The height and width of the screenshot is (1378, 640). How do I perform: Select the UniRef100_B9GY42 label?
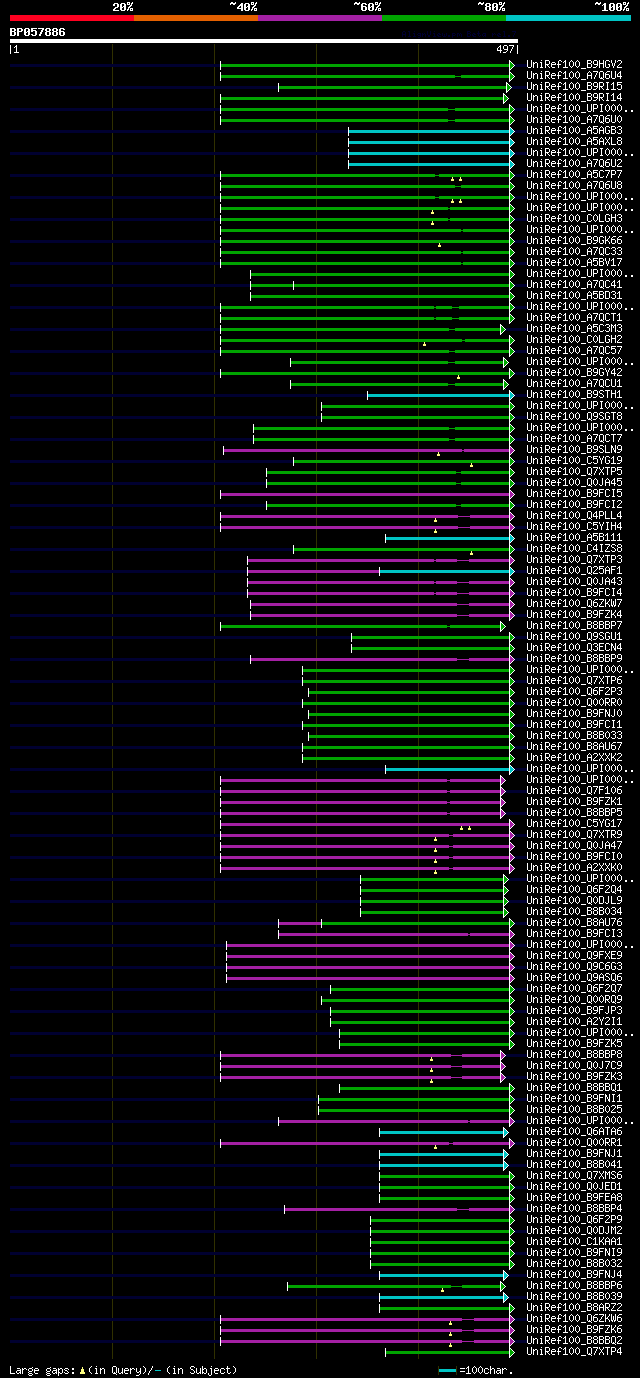coord(574,372)
